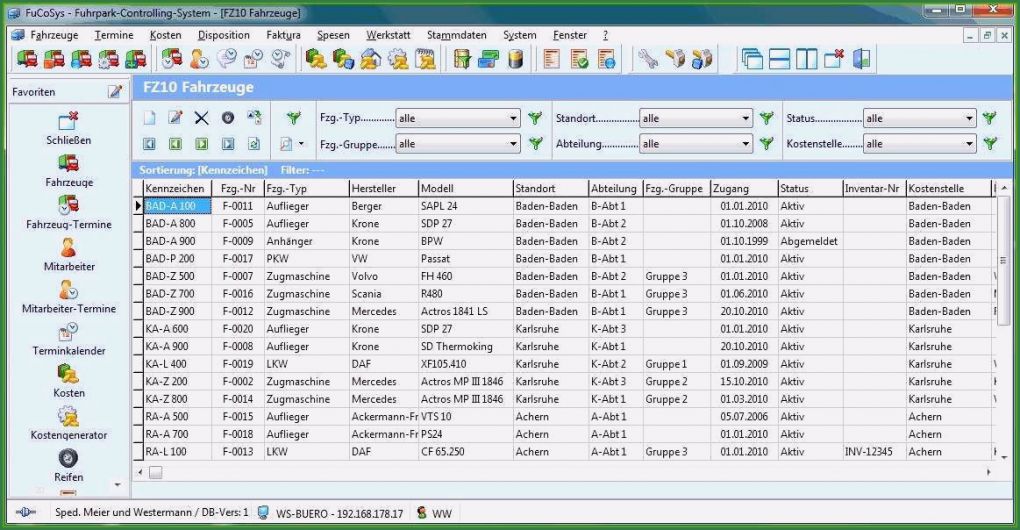Open the Werkstatt menu
The height and width of the screenshot is (530, 1020).
[387, 35]
